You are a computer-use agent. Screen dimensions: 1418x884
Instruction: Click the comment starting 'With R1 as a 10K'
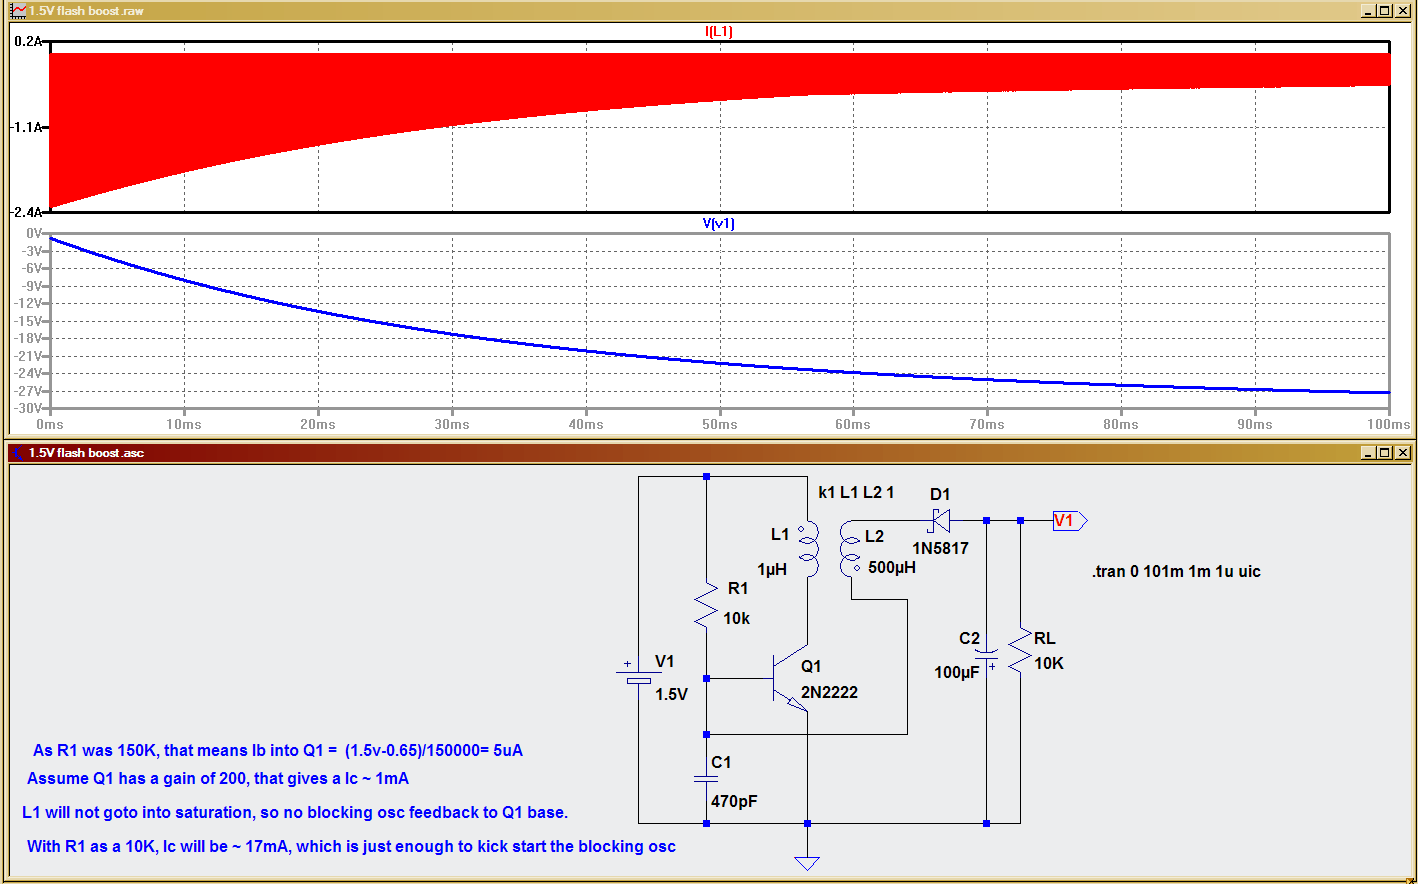[351, 846]
